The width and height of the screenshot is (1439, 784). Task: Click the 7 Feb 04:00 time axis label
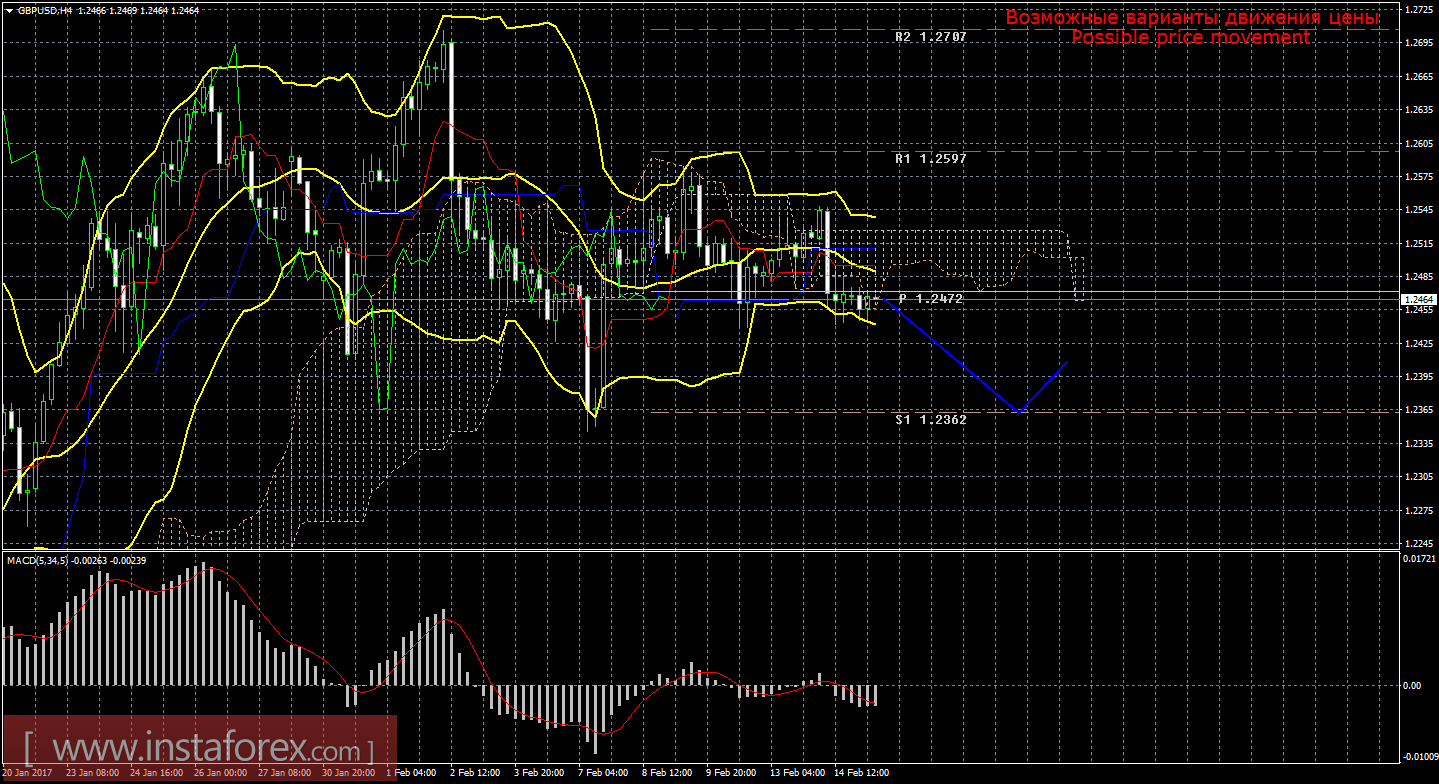(602, 773)
